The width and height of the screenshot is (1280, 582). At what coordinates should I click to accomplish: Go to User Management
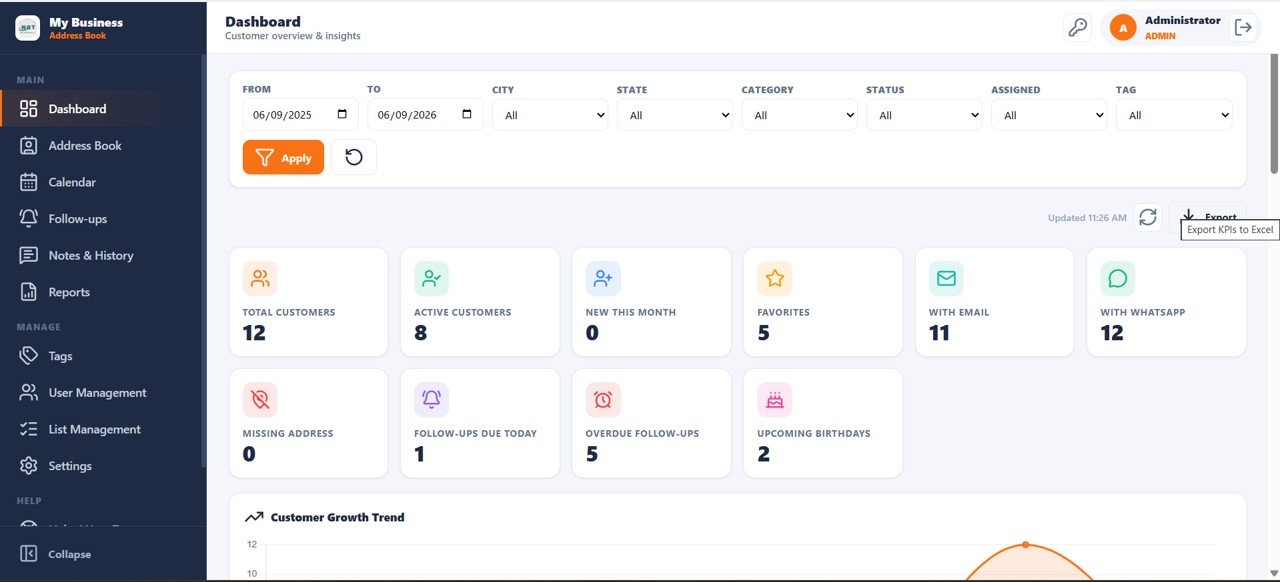tap(101, 393)
